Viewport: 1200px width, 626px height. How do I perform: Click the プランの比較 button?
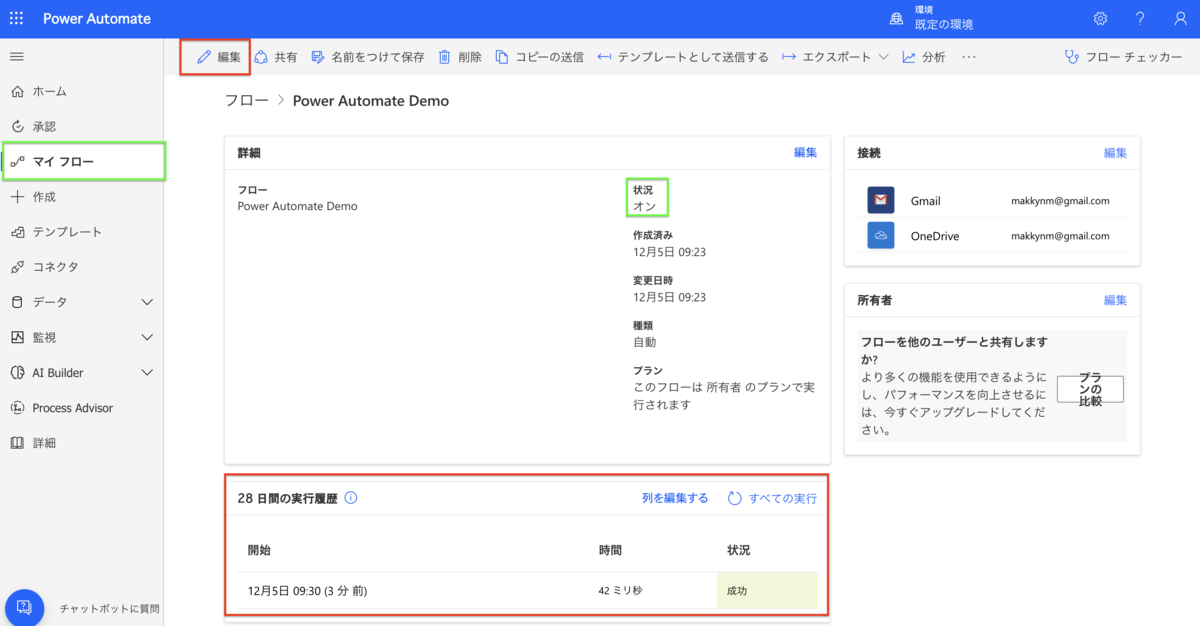click(1090, 389)
